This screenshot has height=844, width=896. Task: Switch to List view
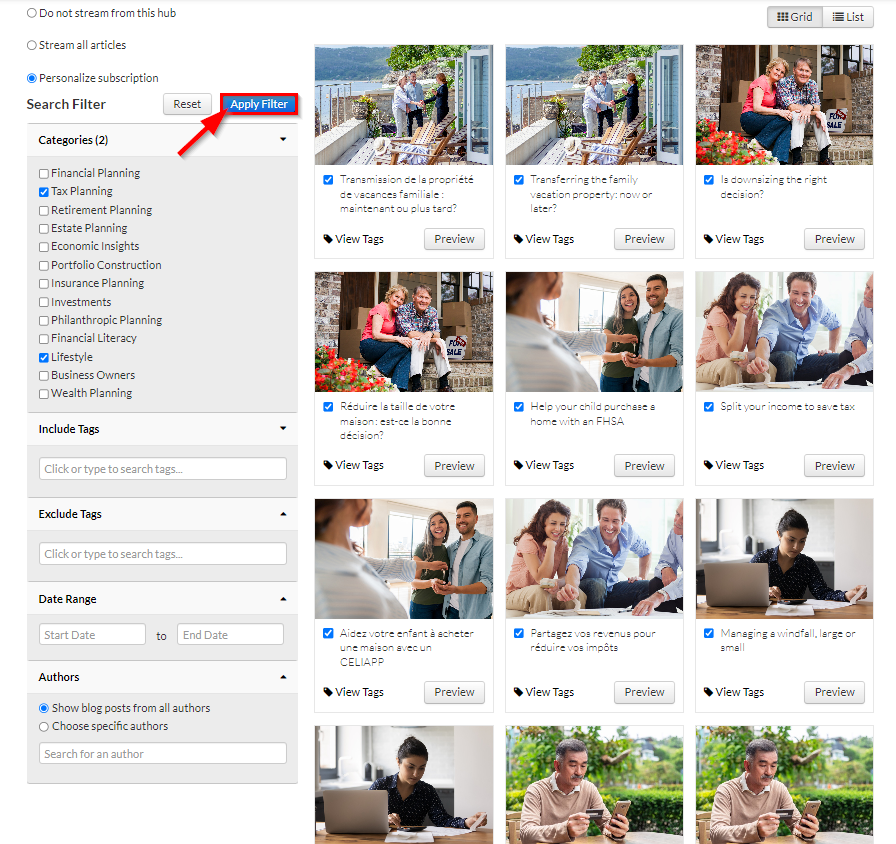848,17
